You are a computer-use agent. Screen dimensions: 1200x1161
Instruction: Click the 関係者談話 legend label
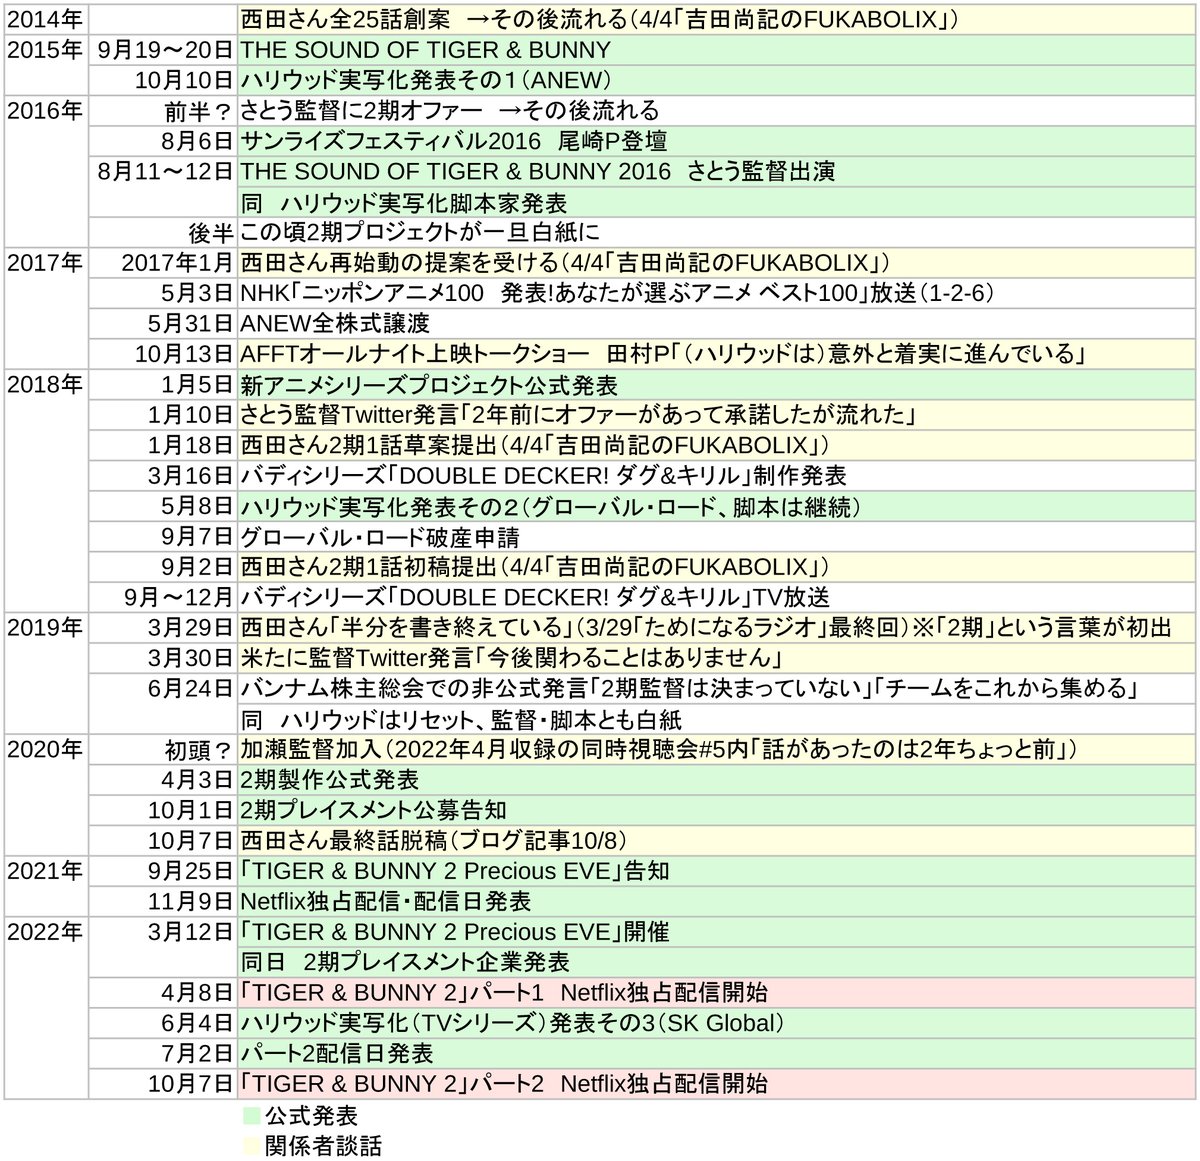[322, 1146]
